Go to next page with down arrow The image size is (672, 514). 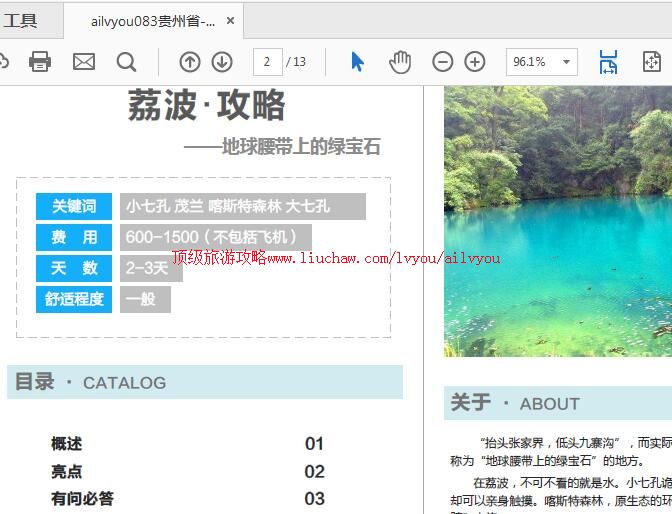click(x=222, y=62)
